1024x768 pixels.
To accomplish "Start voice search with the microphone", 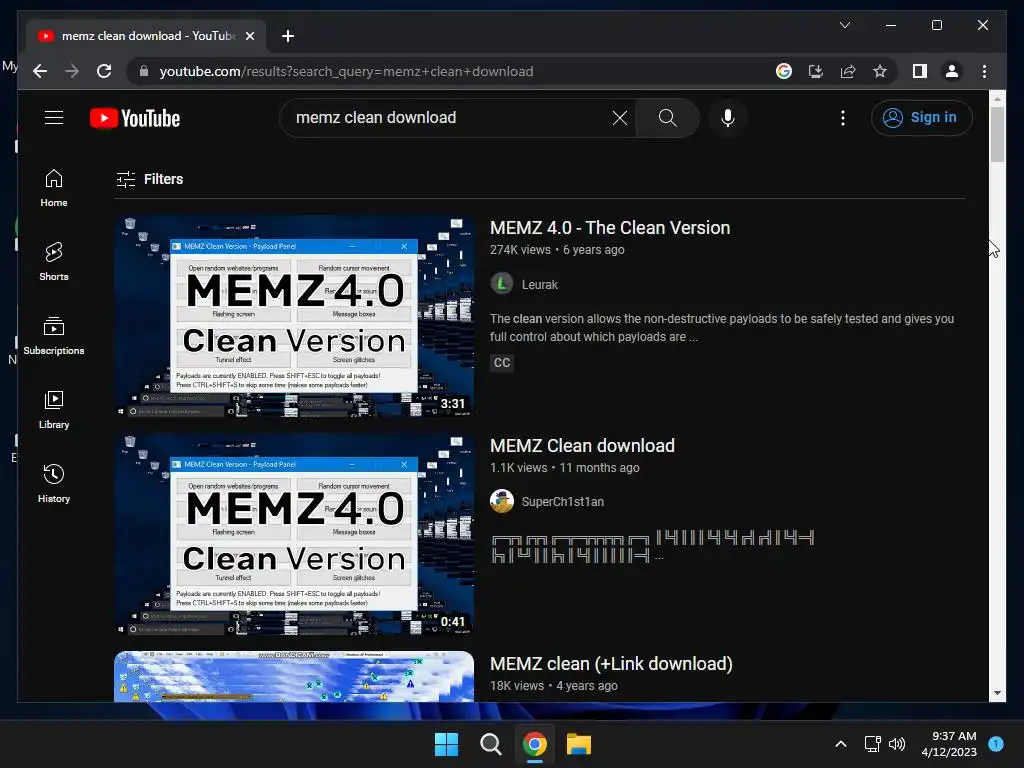I will 728,118.
